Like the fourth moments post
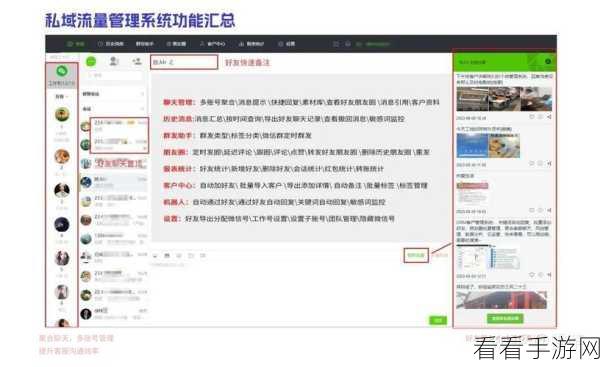This screenshot has width=600, height=367. pos(532,275)
